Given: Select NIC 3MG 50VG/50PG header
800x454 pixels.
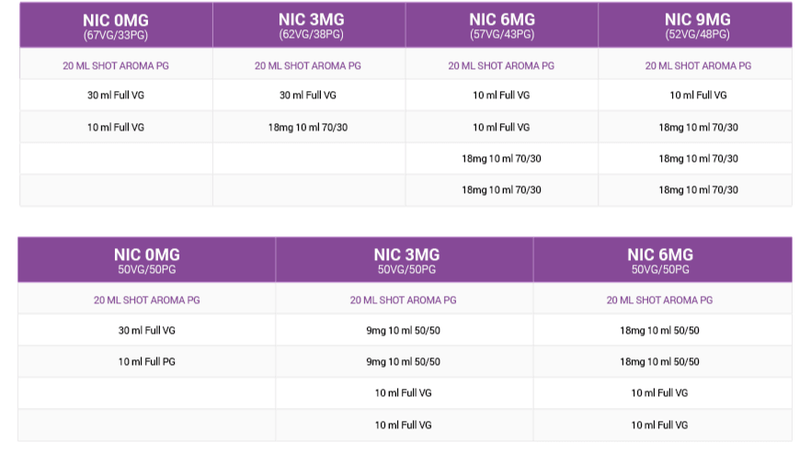Looking at the screenshot, I should tap(405, 260).
